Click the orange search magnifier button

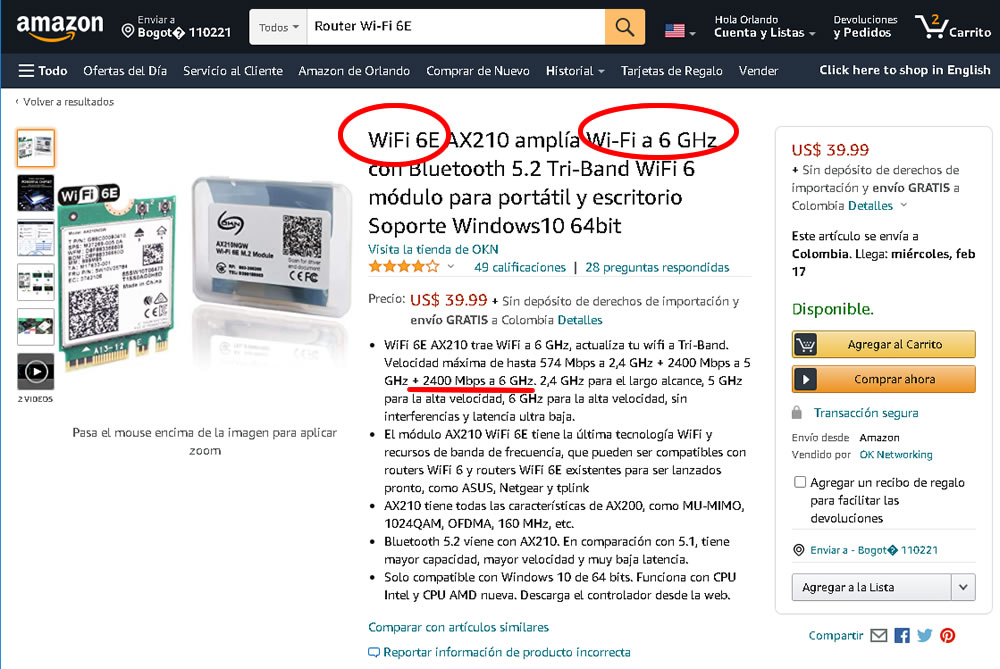(x=624, y=27)
